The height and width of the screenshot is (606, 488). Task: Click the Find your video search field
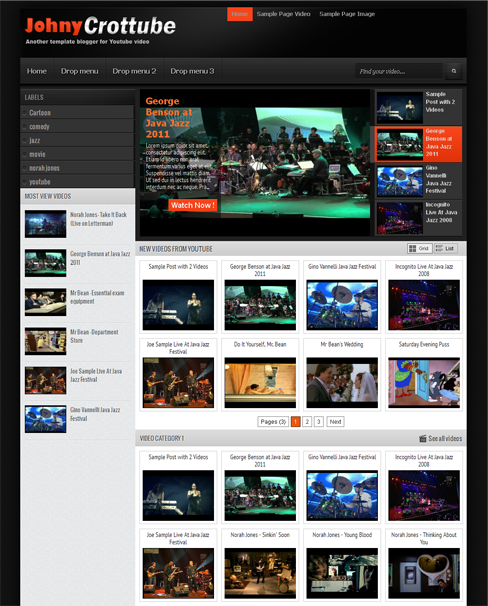[399, 71]
